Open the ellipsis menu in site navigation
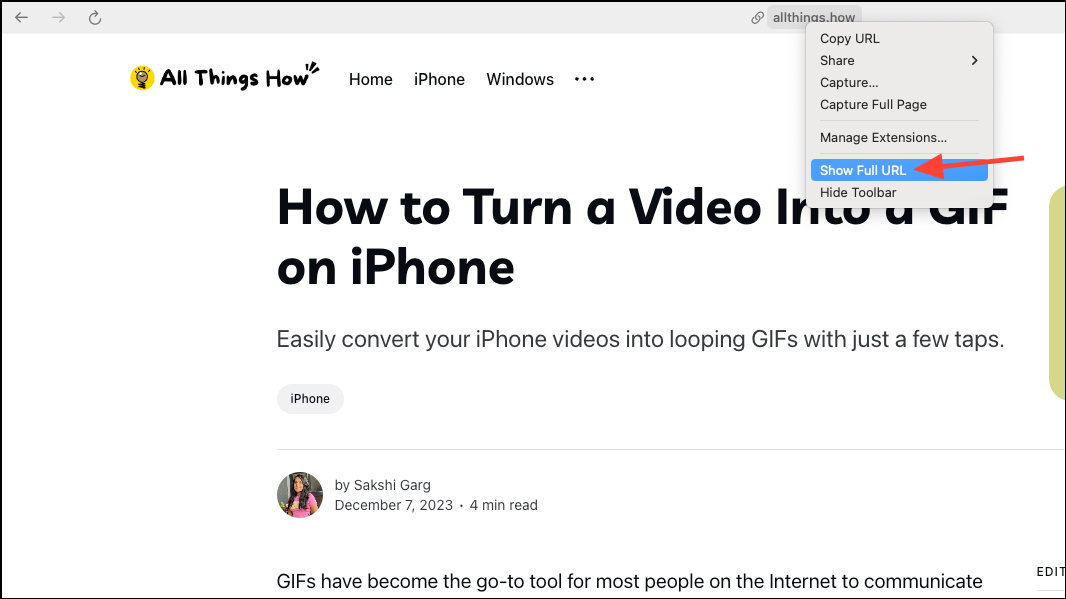Screen dimensions: 1066x599 pos(584,79)
